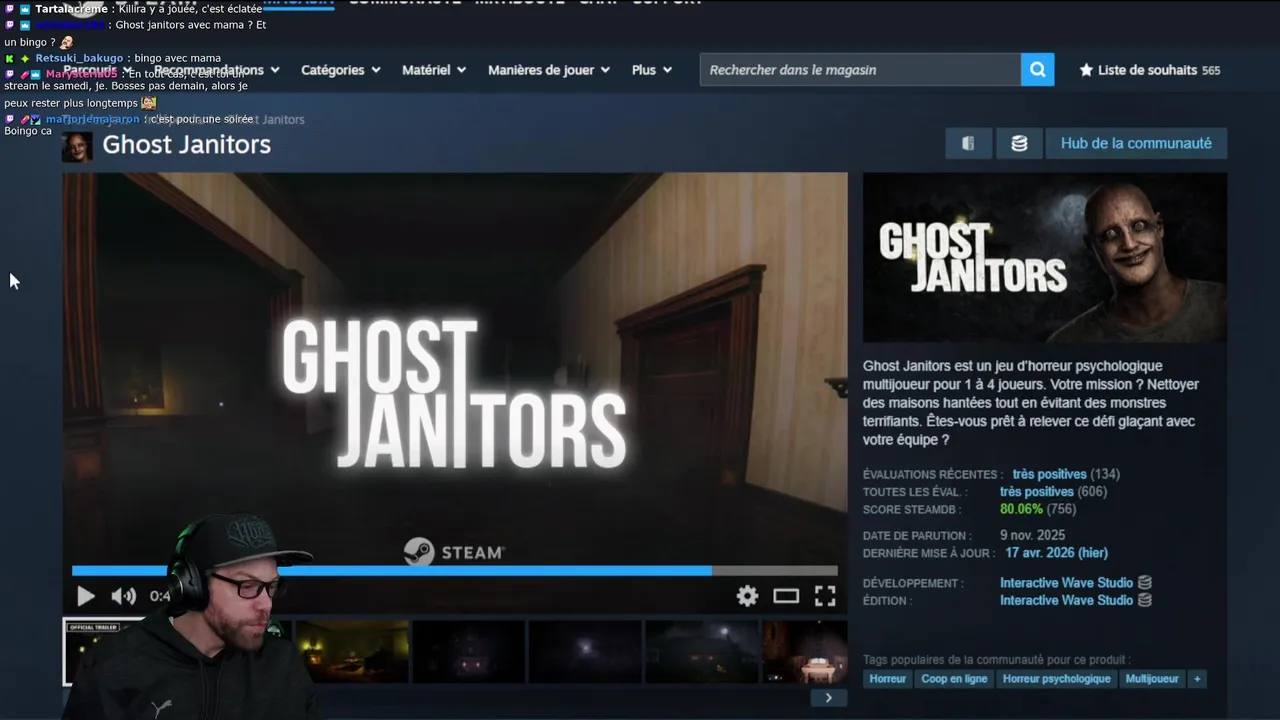Select the Horreur psychologique tag
The width and height of the screenshot is (1280, 720).
[x=1056, y=679]
